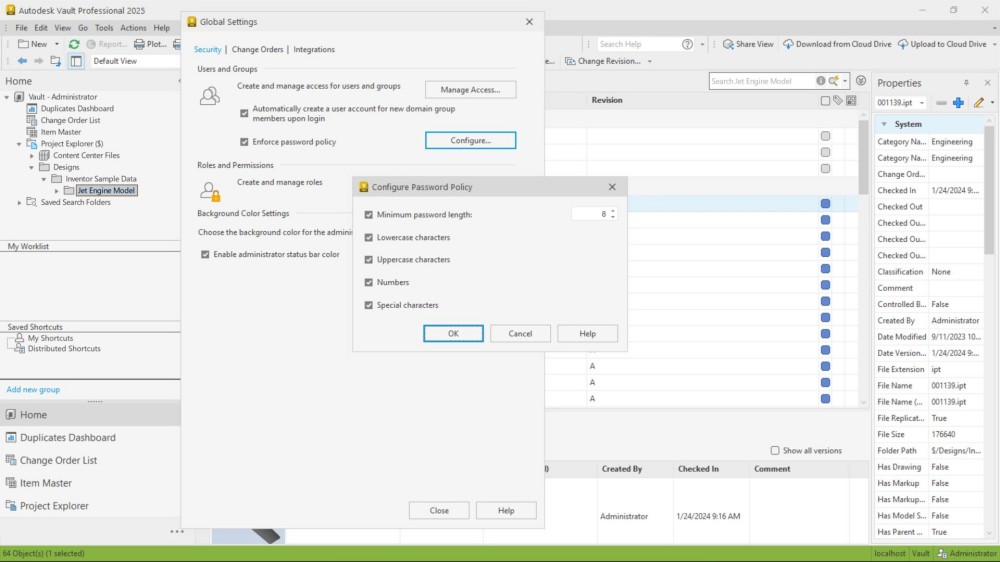Open the Tools menu

(x=104, y=28)
